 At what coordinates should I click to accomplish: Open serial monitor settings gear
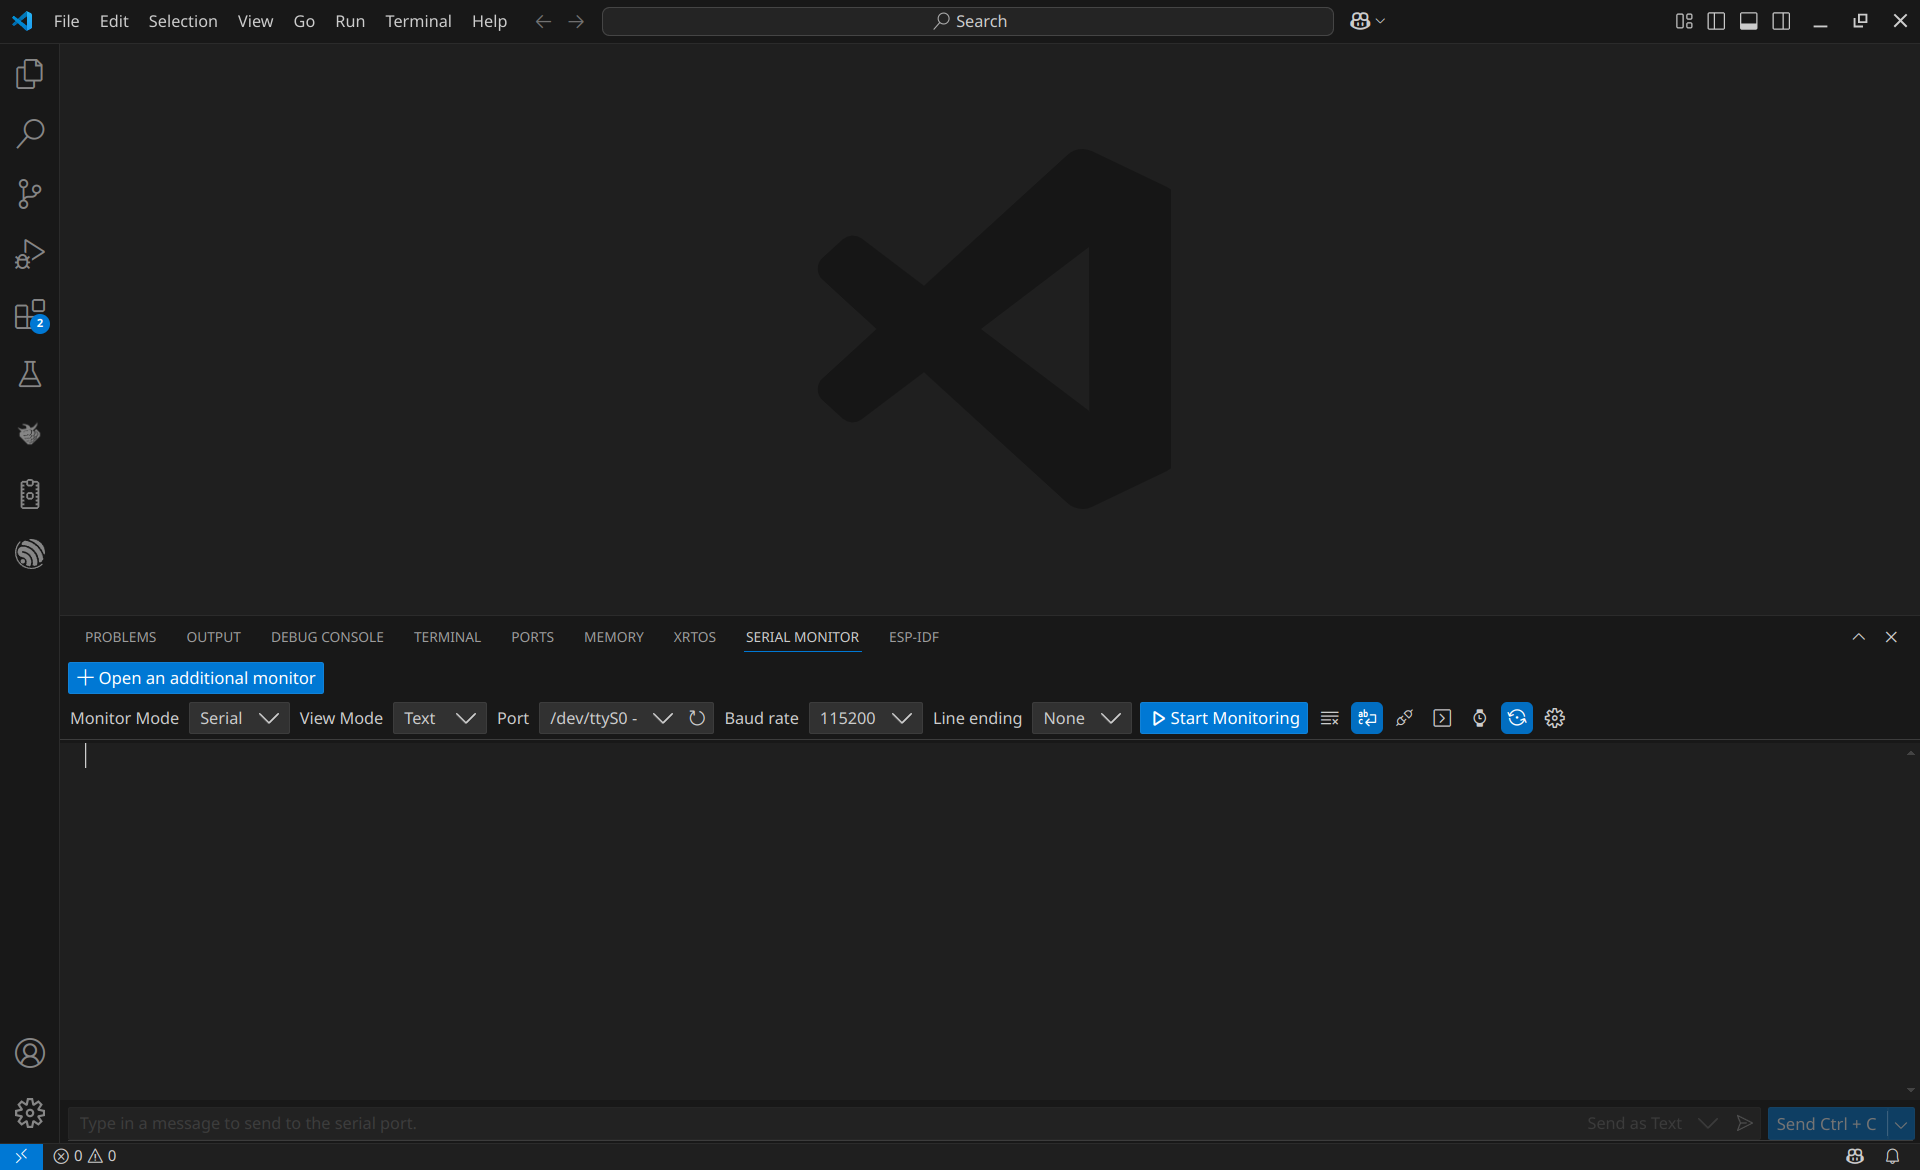pos(1554,718)
